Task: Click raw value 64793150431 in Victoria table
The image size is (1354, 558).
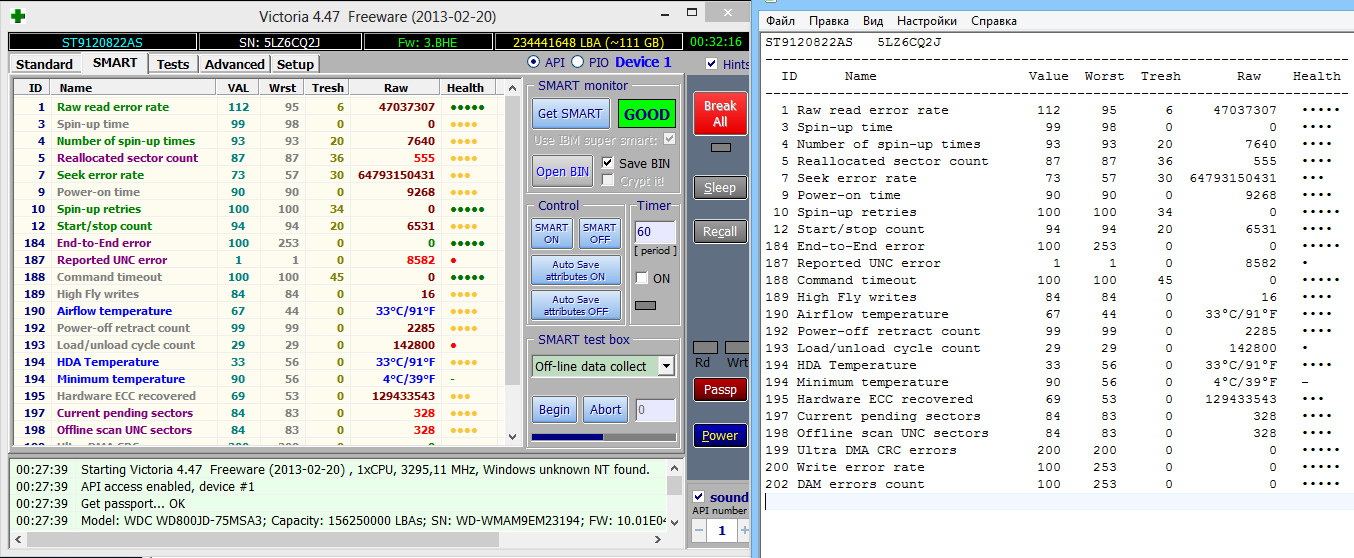Action: (396, 175)
